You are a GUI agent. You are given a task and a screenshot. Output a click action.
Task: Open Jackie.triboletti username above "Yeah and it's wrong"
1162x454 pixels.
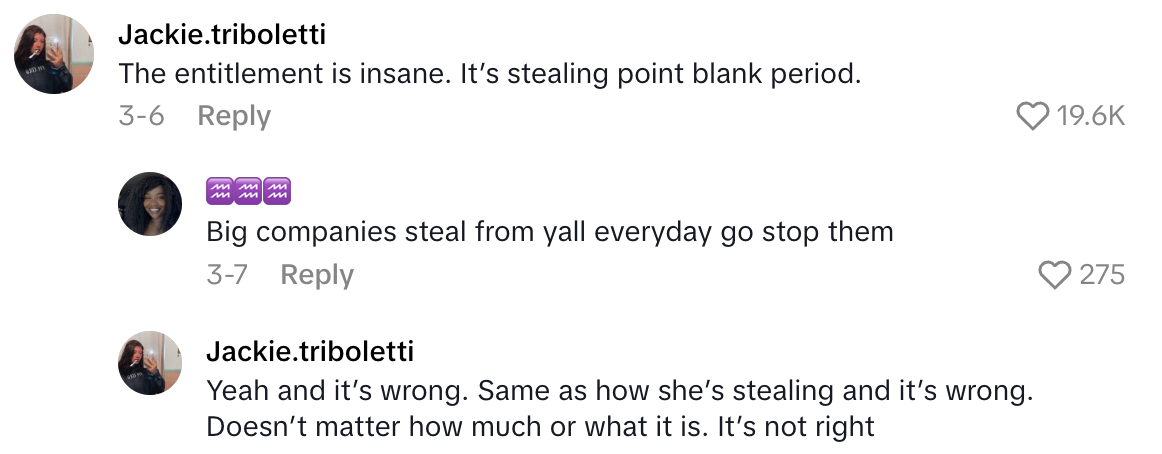point(310,351)
